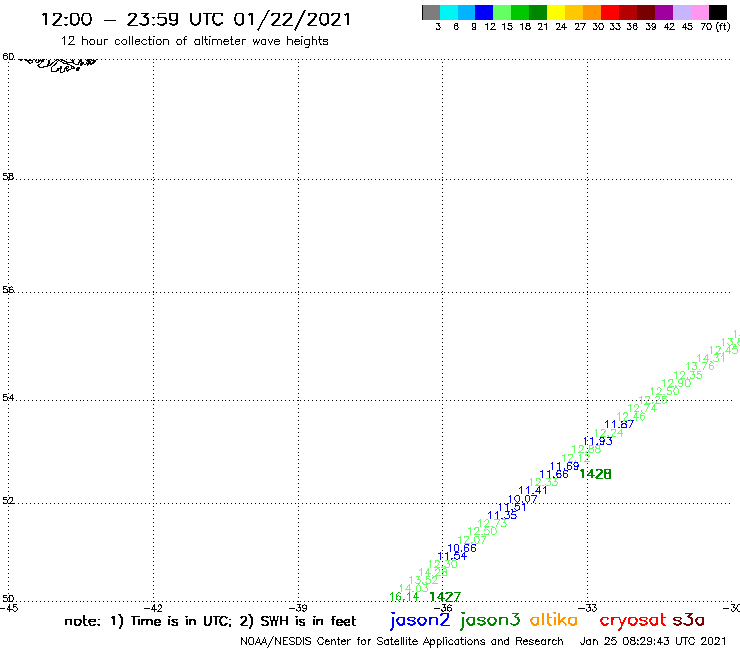The image size is (740, 650).
Task: Click the blue 11.66 wave height value
Action: tap(554, 474)
